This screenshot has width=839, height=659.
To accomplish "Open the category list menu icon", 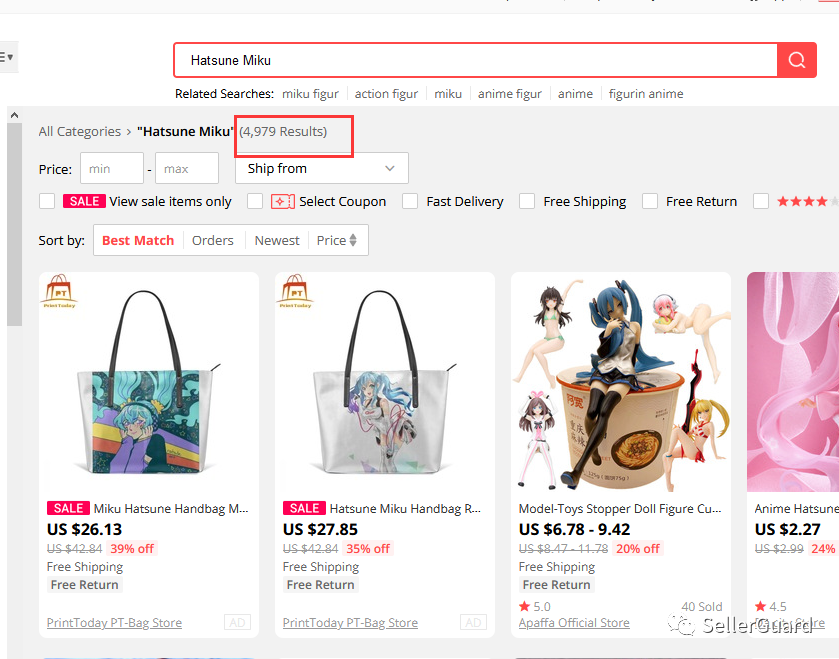I will pyautogui.click(x=6, y=57).
